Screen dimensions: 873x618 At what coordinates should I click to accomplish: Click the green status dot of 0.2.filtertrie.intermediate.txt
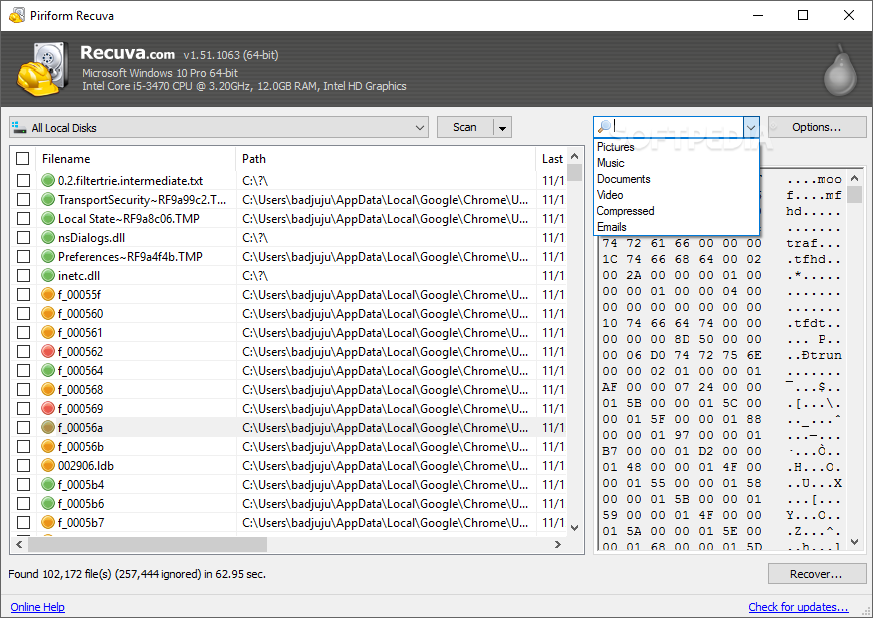pos(48,180)
